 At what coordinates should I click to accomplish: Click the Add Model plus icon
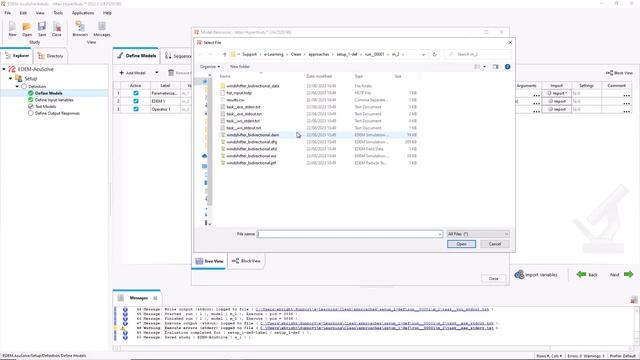tap(121, 73)
